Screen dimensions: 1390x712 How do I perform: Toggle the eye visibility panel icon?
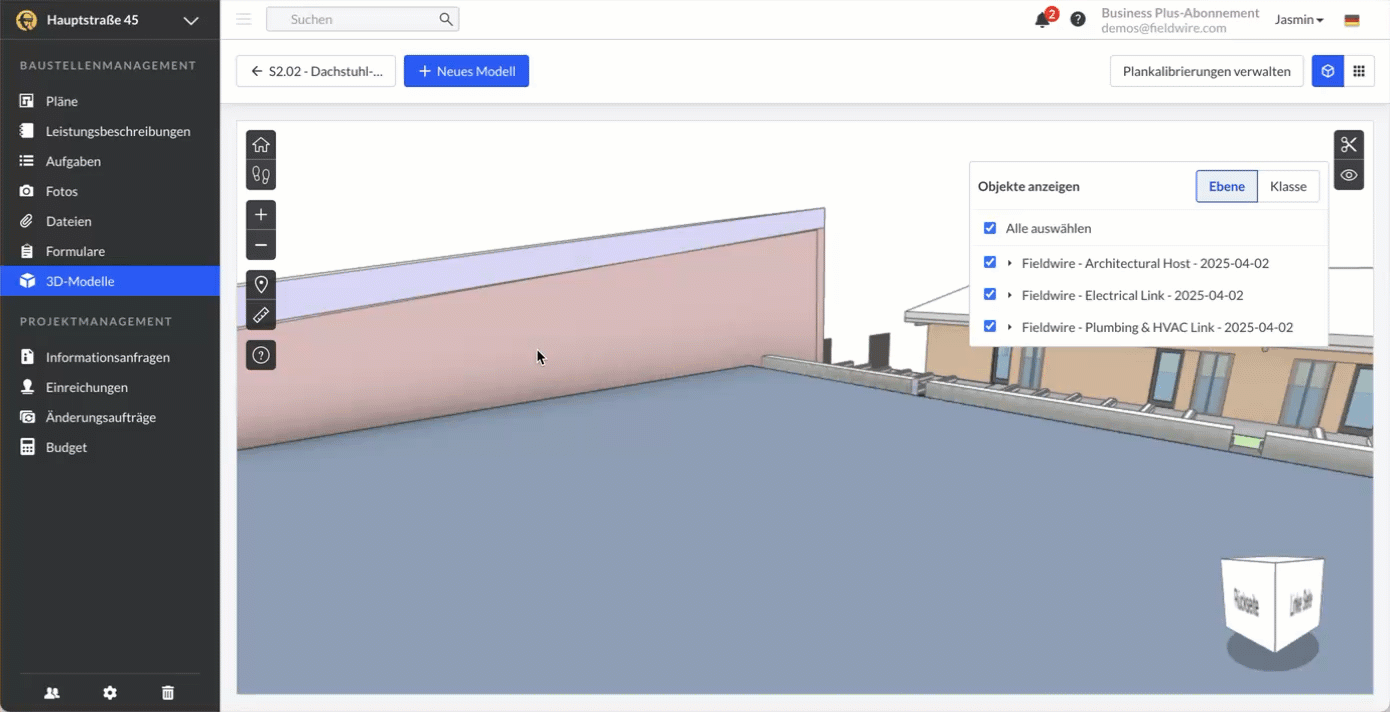click(1349, 175)
